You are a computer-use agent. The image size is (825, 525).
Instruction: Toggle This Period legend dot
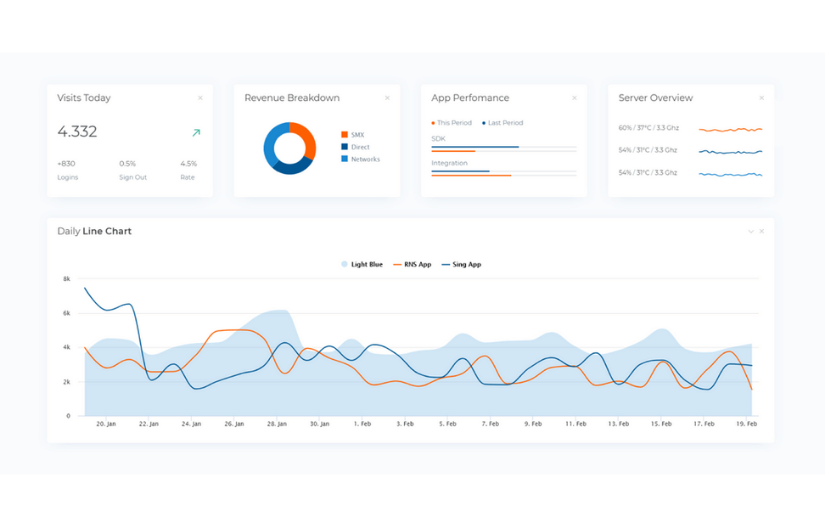click(x=433, y=123)
